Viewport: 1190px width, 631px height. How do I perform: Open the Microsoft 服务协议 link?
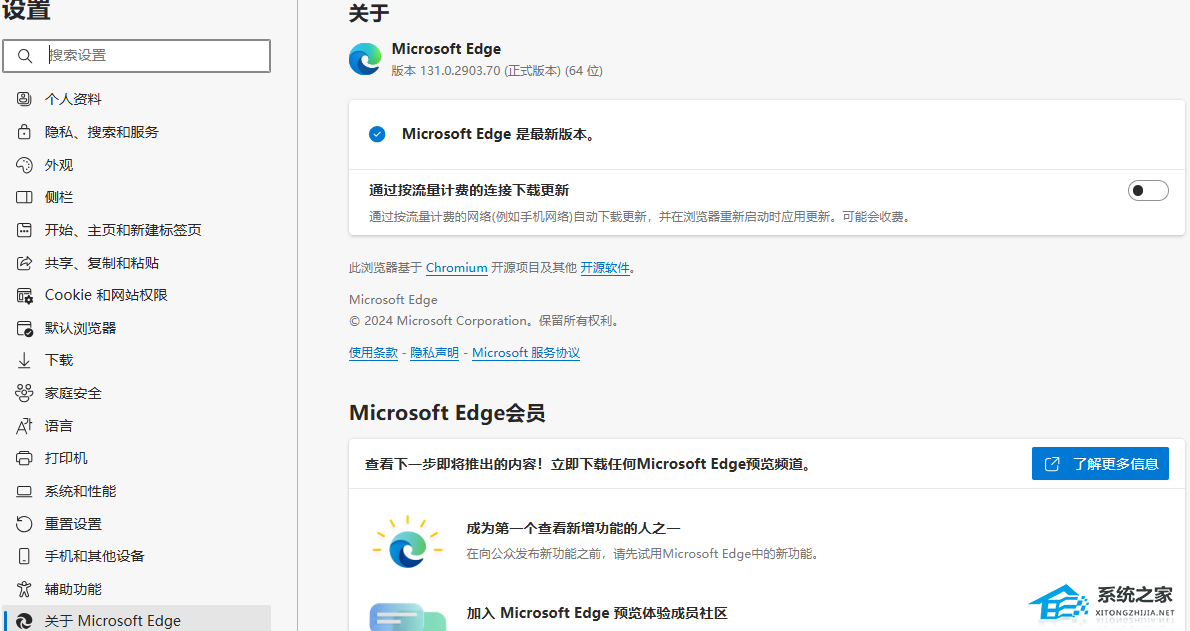coord(526,352)
